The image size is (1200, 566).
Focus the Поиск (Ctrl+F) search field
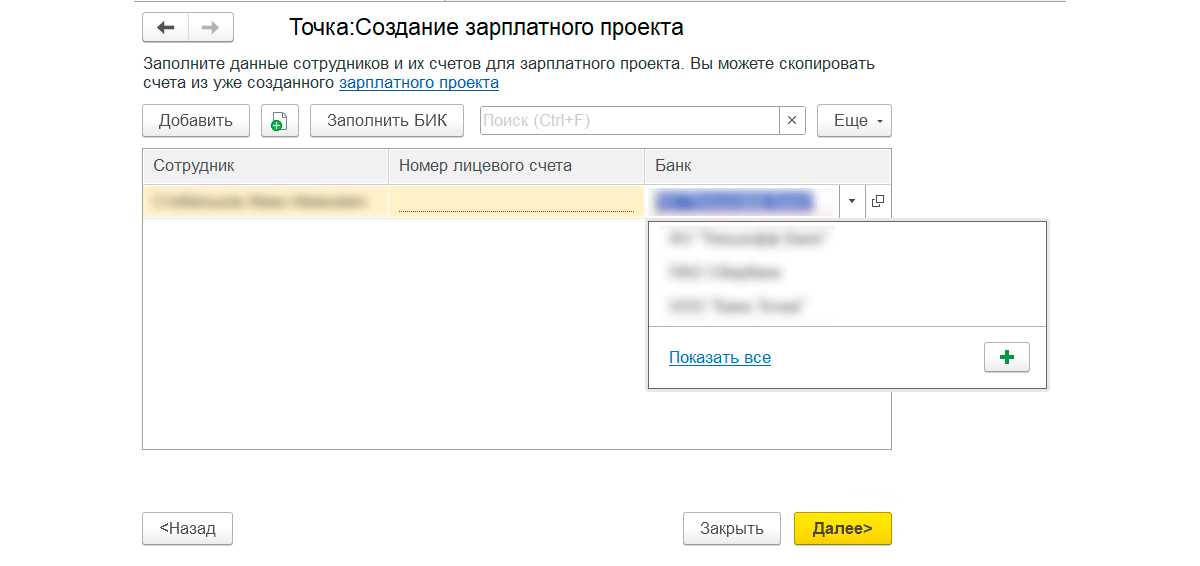point(628,121)
